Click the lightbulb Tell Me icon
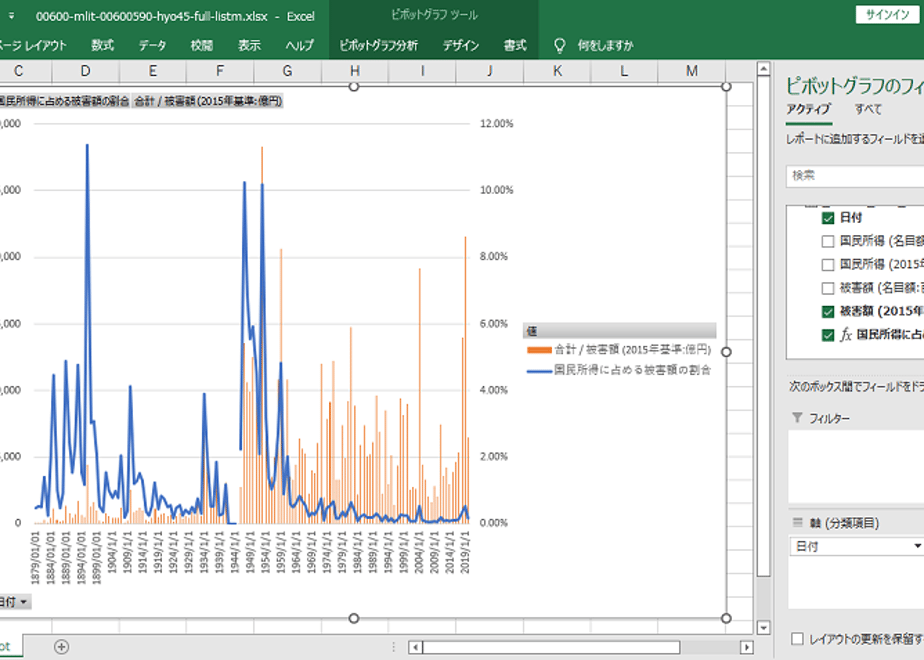Image resolution: width=924 pixels, height=660 pixels. coord(560,45)
